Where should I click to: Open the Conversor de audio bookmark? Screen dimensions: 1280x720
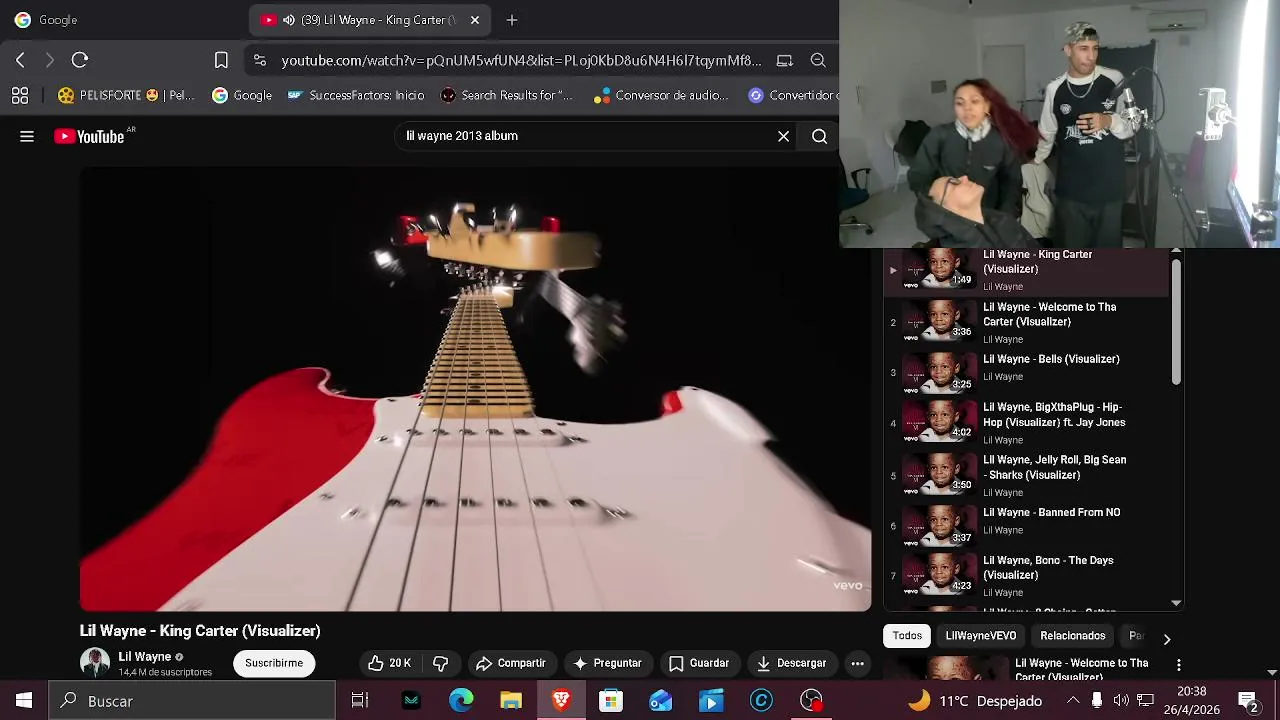662,95
